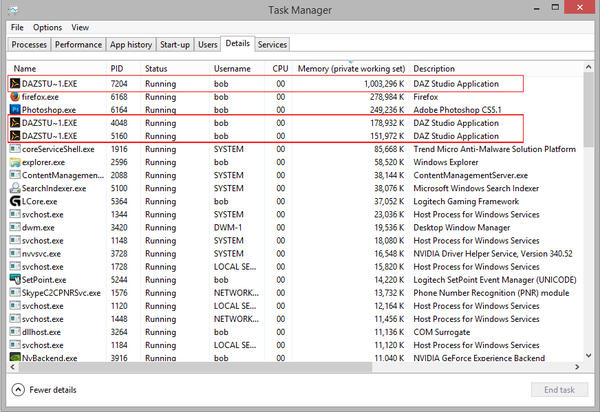
Task: Open the Options menu
Action: (47, 28)
